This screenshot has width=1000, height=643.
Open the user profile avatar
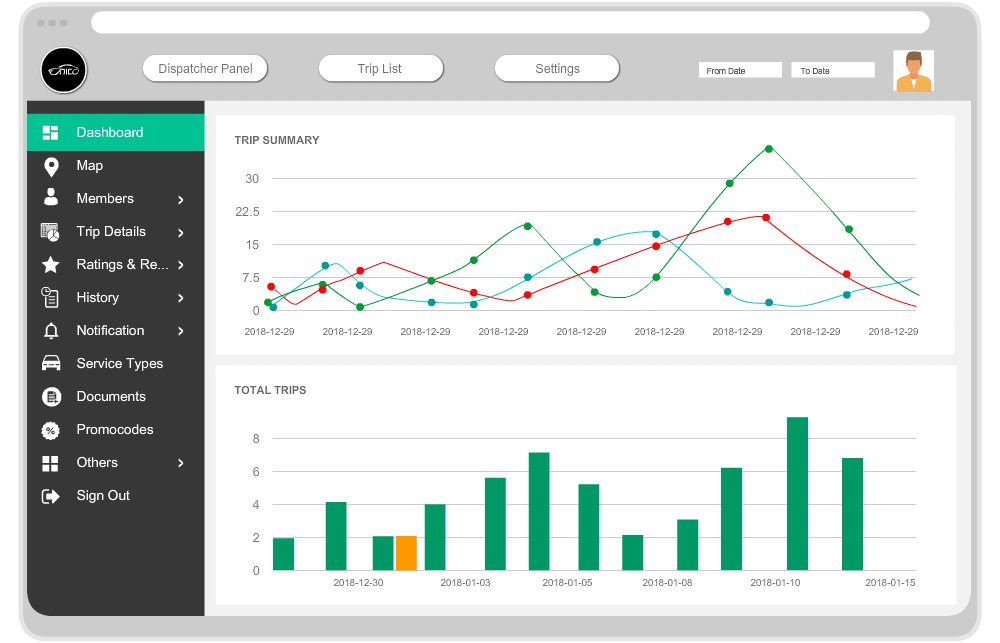click(913, 71)
